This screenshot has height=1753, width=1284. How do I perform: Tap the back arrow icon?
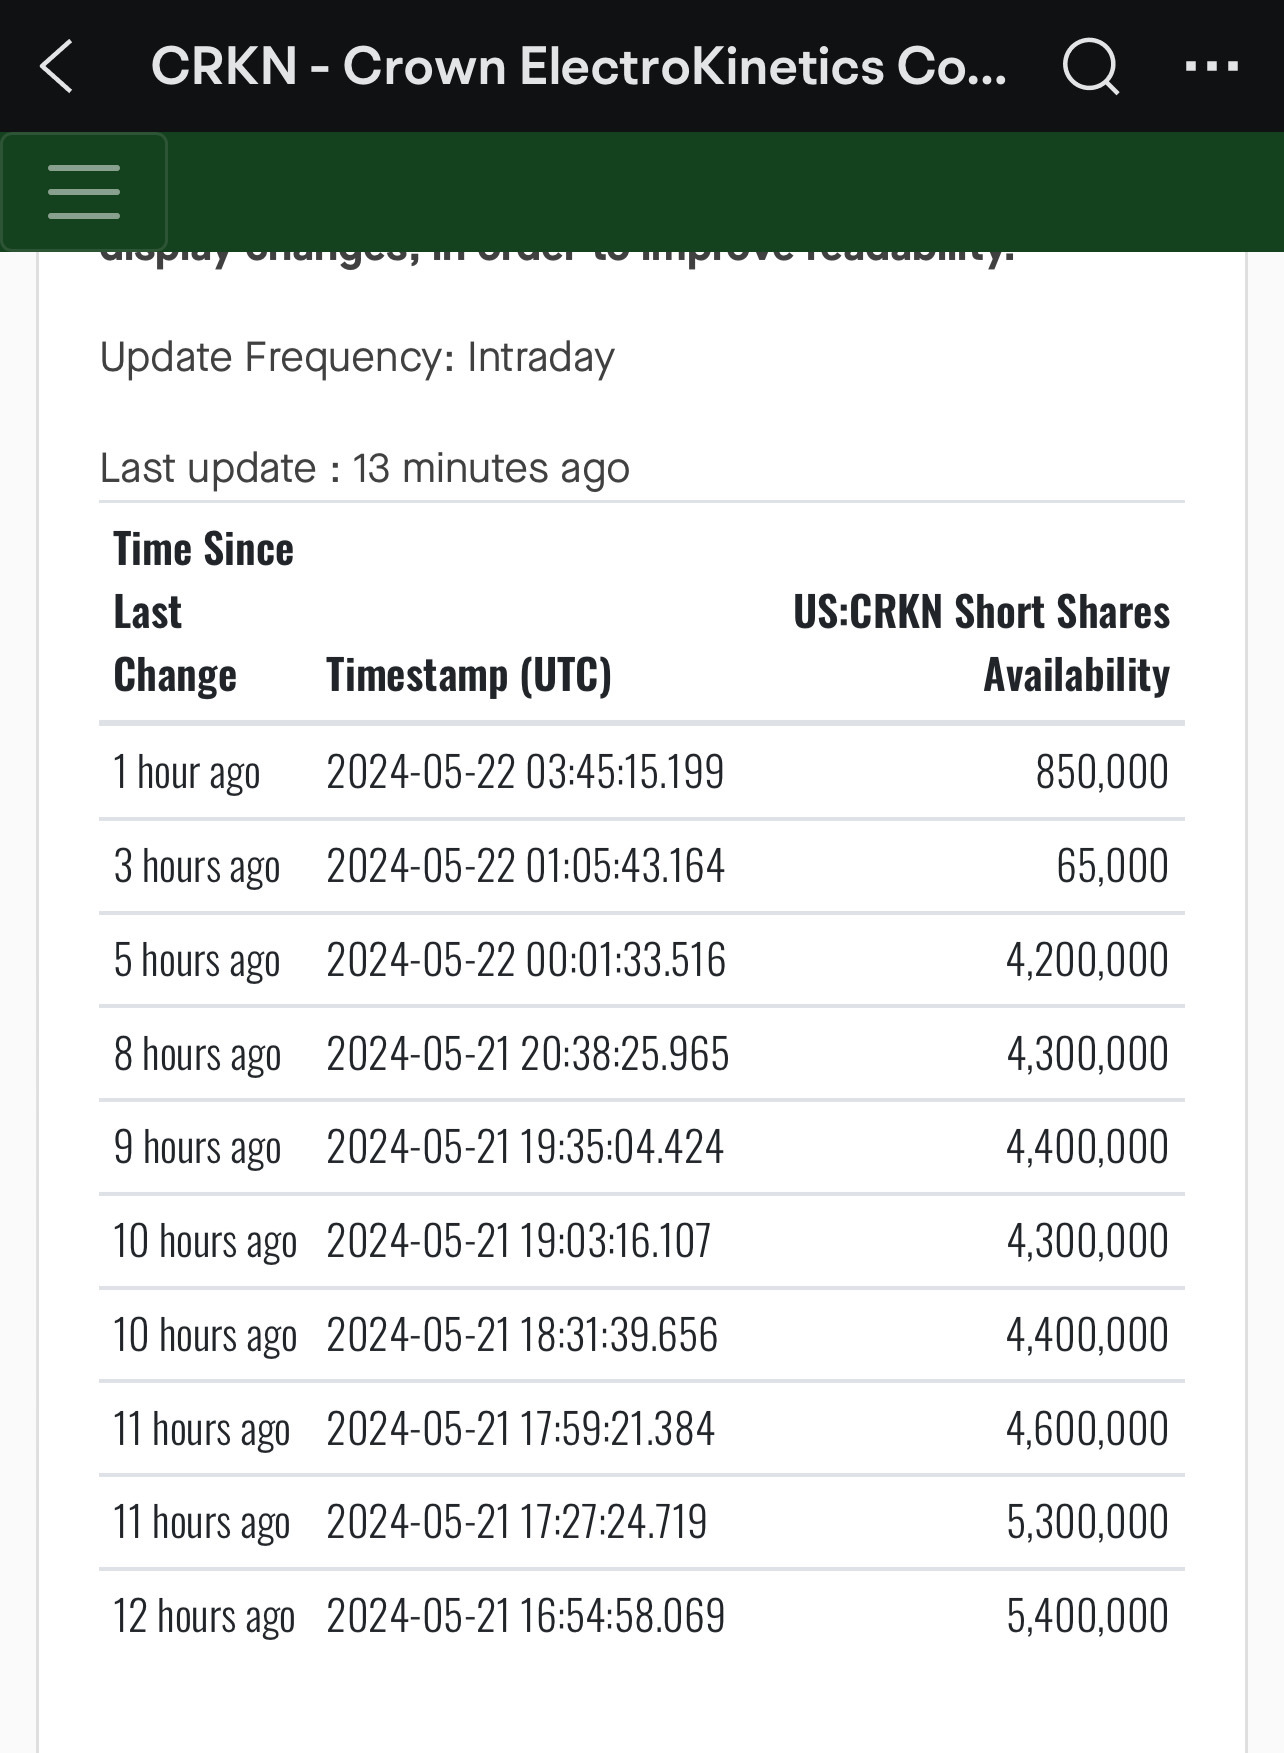(57, 66)
